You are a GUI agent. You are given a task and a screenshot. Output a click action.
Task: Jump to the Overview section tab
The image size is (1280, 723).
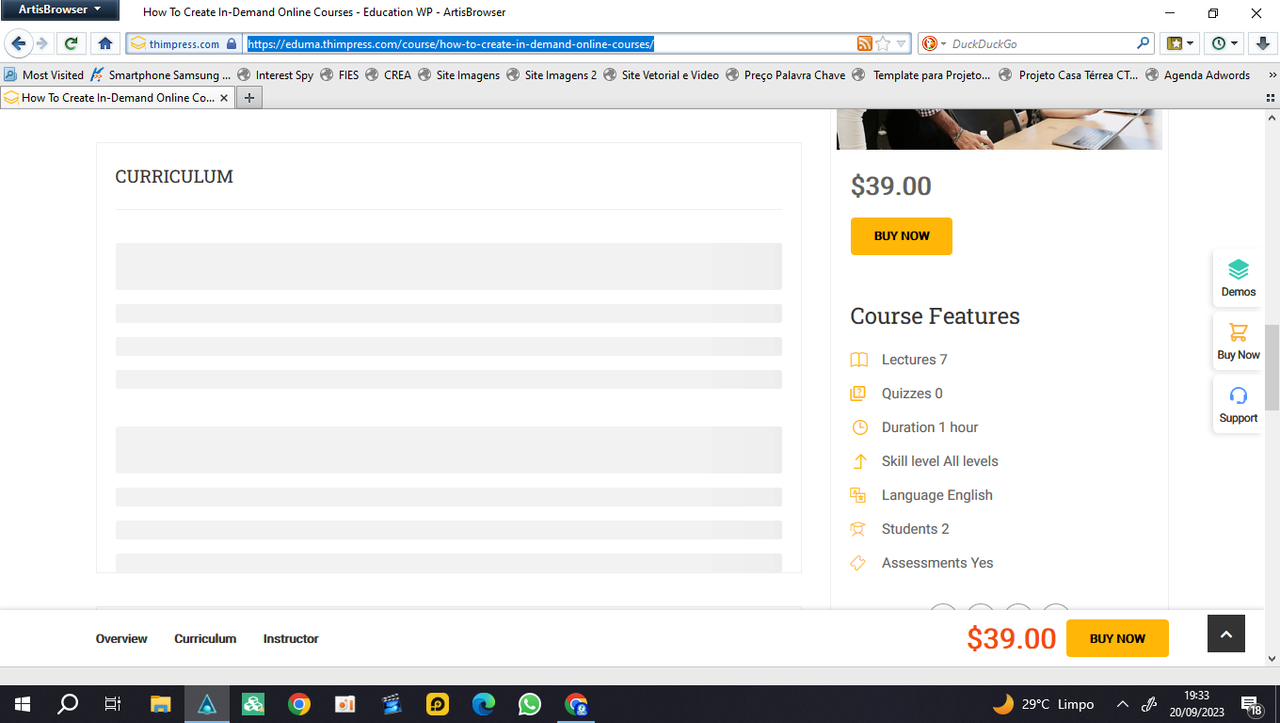(x=121, y=639)
